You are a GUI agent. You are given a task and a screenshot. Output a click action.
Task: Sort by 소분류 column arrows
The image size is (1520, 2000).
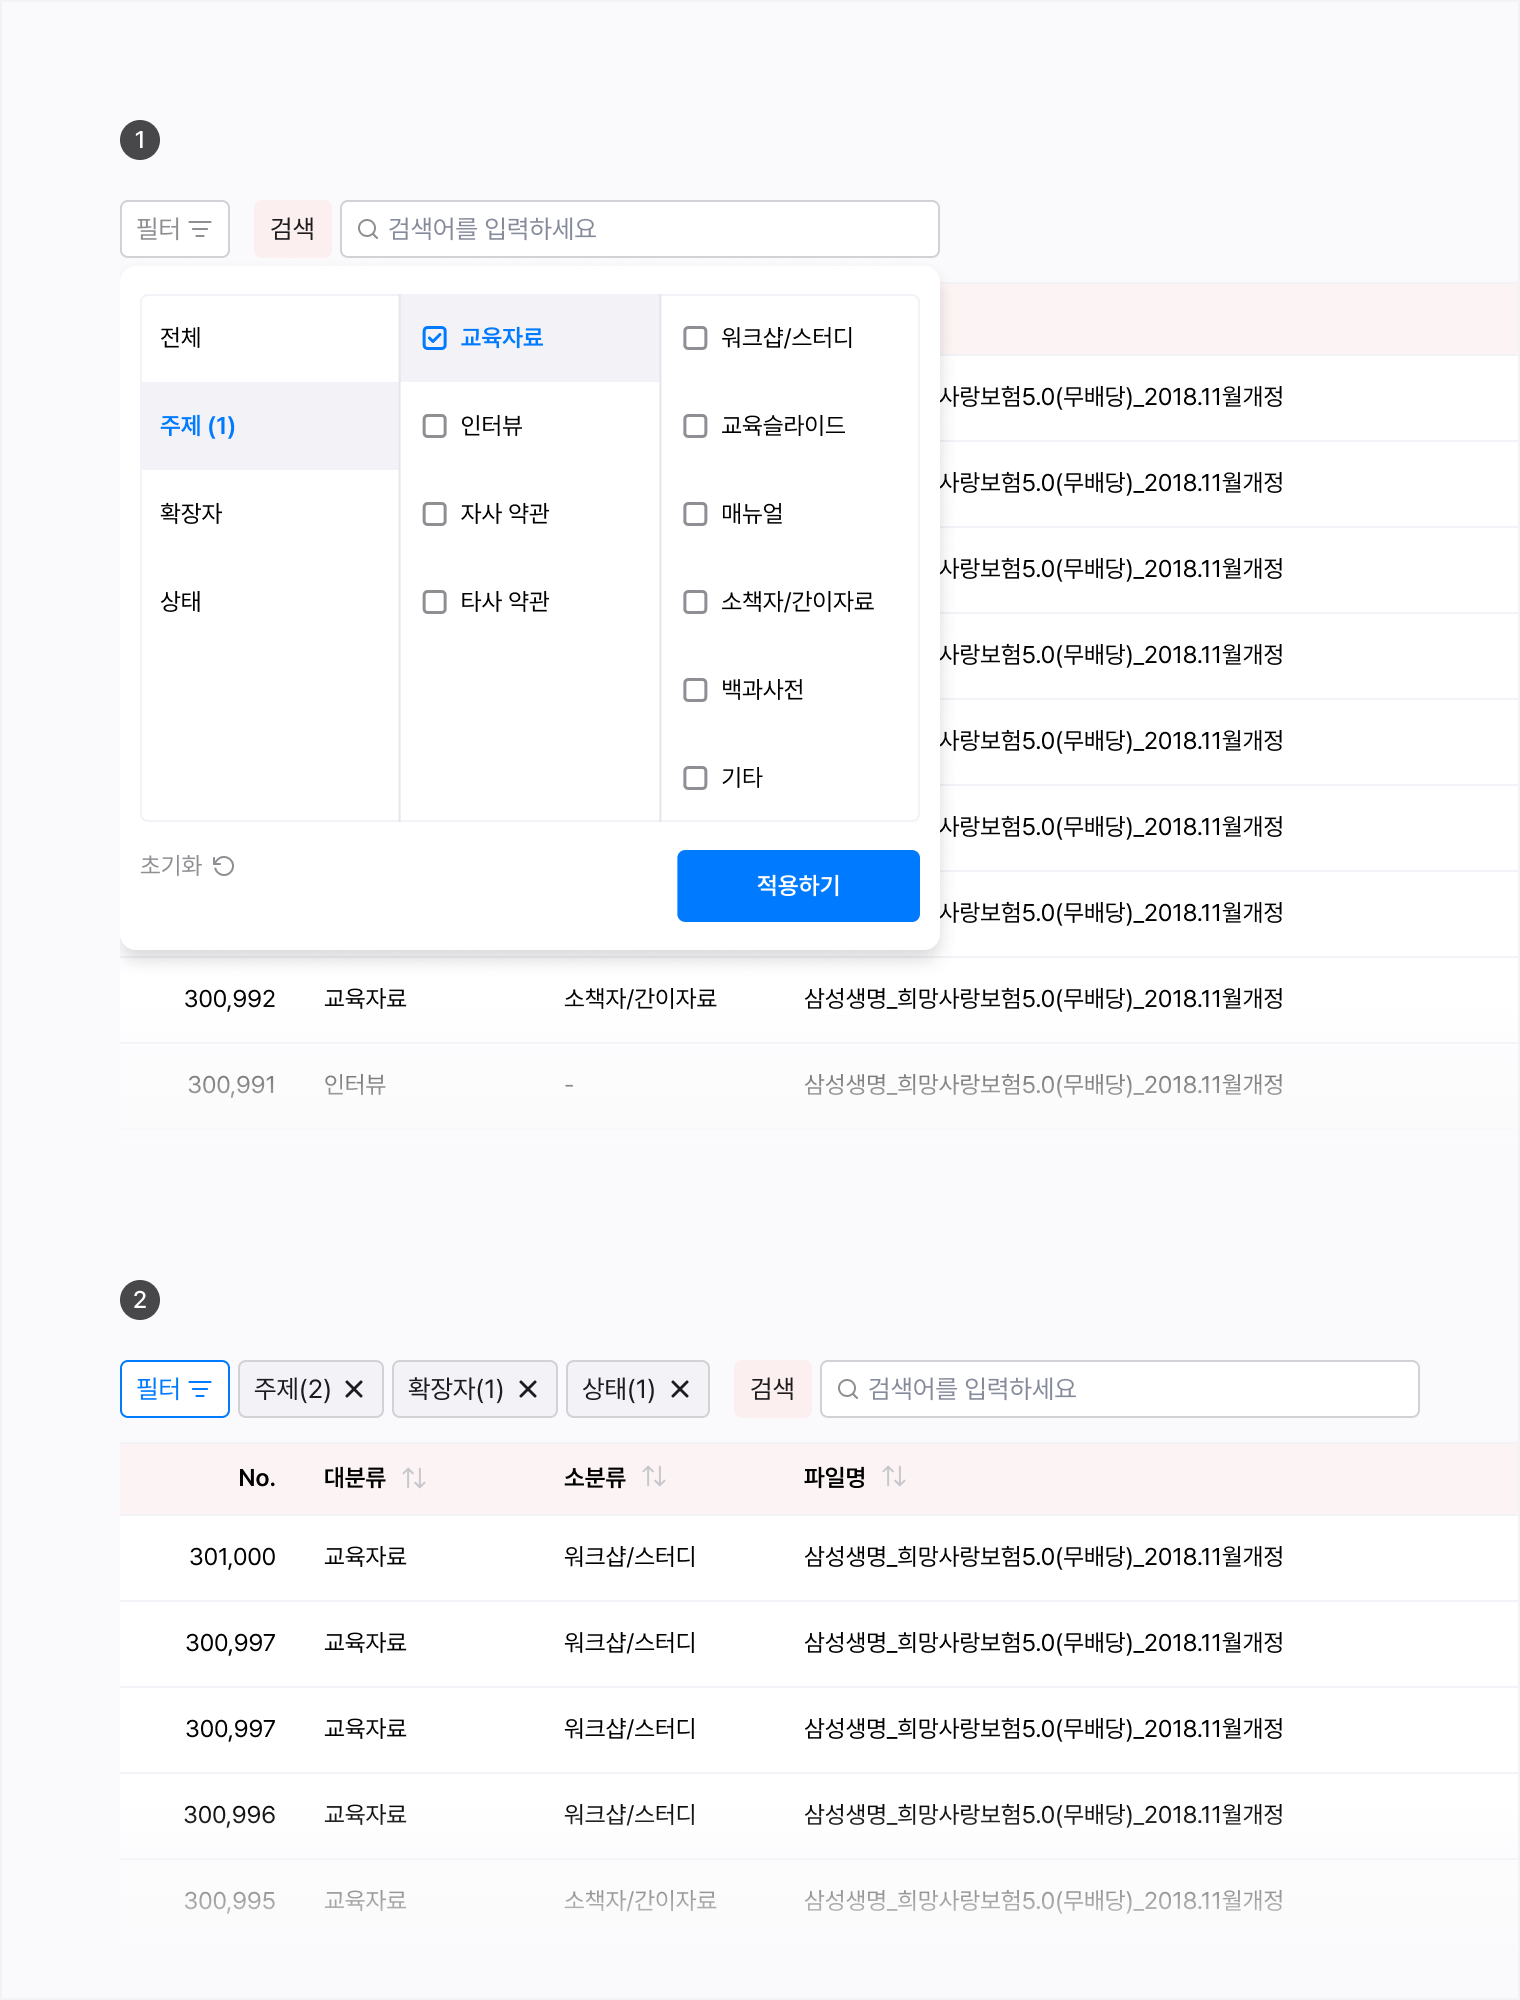[654, 1477]
